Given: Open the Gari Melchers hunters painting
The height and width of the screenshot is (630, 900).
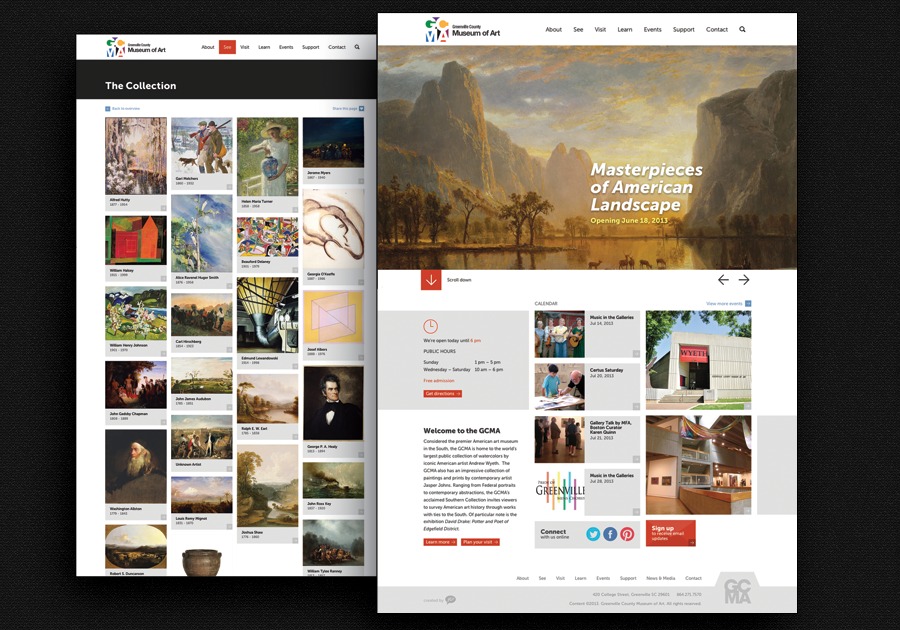Looking at the screenshot, I should tap(201, 146).
